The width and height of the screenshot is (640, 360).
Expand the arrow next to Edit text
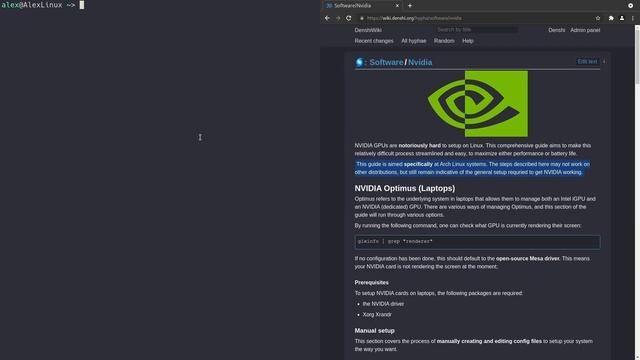click(x=604, y=62)
